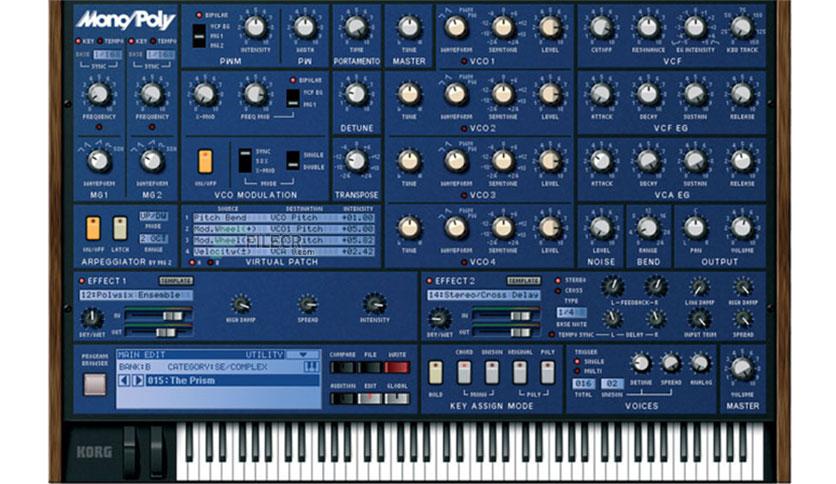836x484 pixels.
Task: Click the MG 2 Waveform knob
Action: 152,161
